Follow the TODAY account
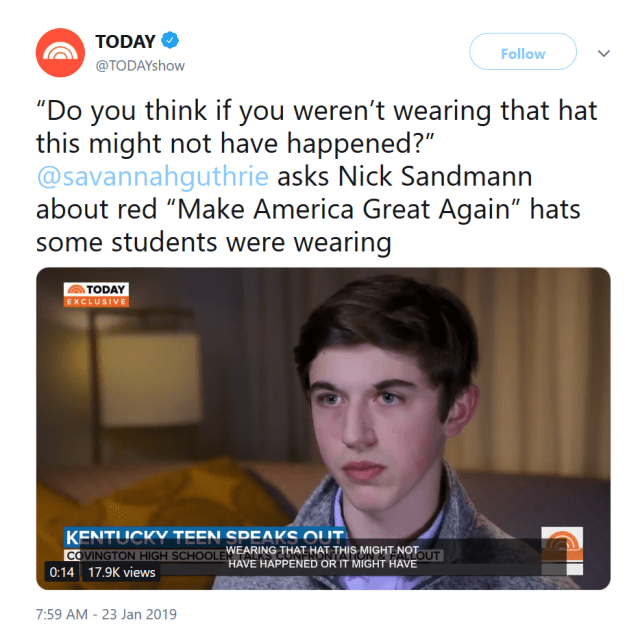 [x=523, y=52]
